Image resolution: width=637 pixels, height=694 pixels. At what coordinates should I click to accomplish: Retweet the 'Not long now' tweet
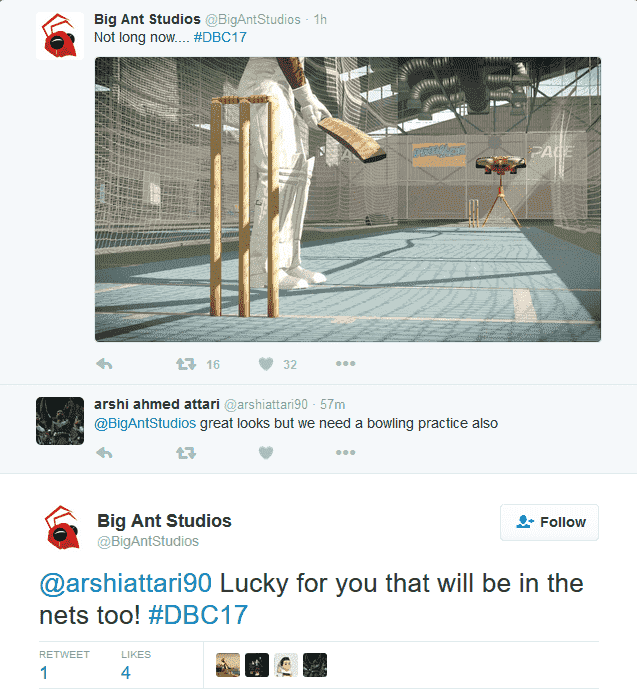pos(186,364)
